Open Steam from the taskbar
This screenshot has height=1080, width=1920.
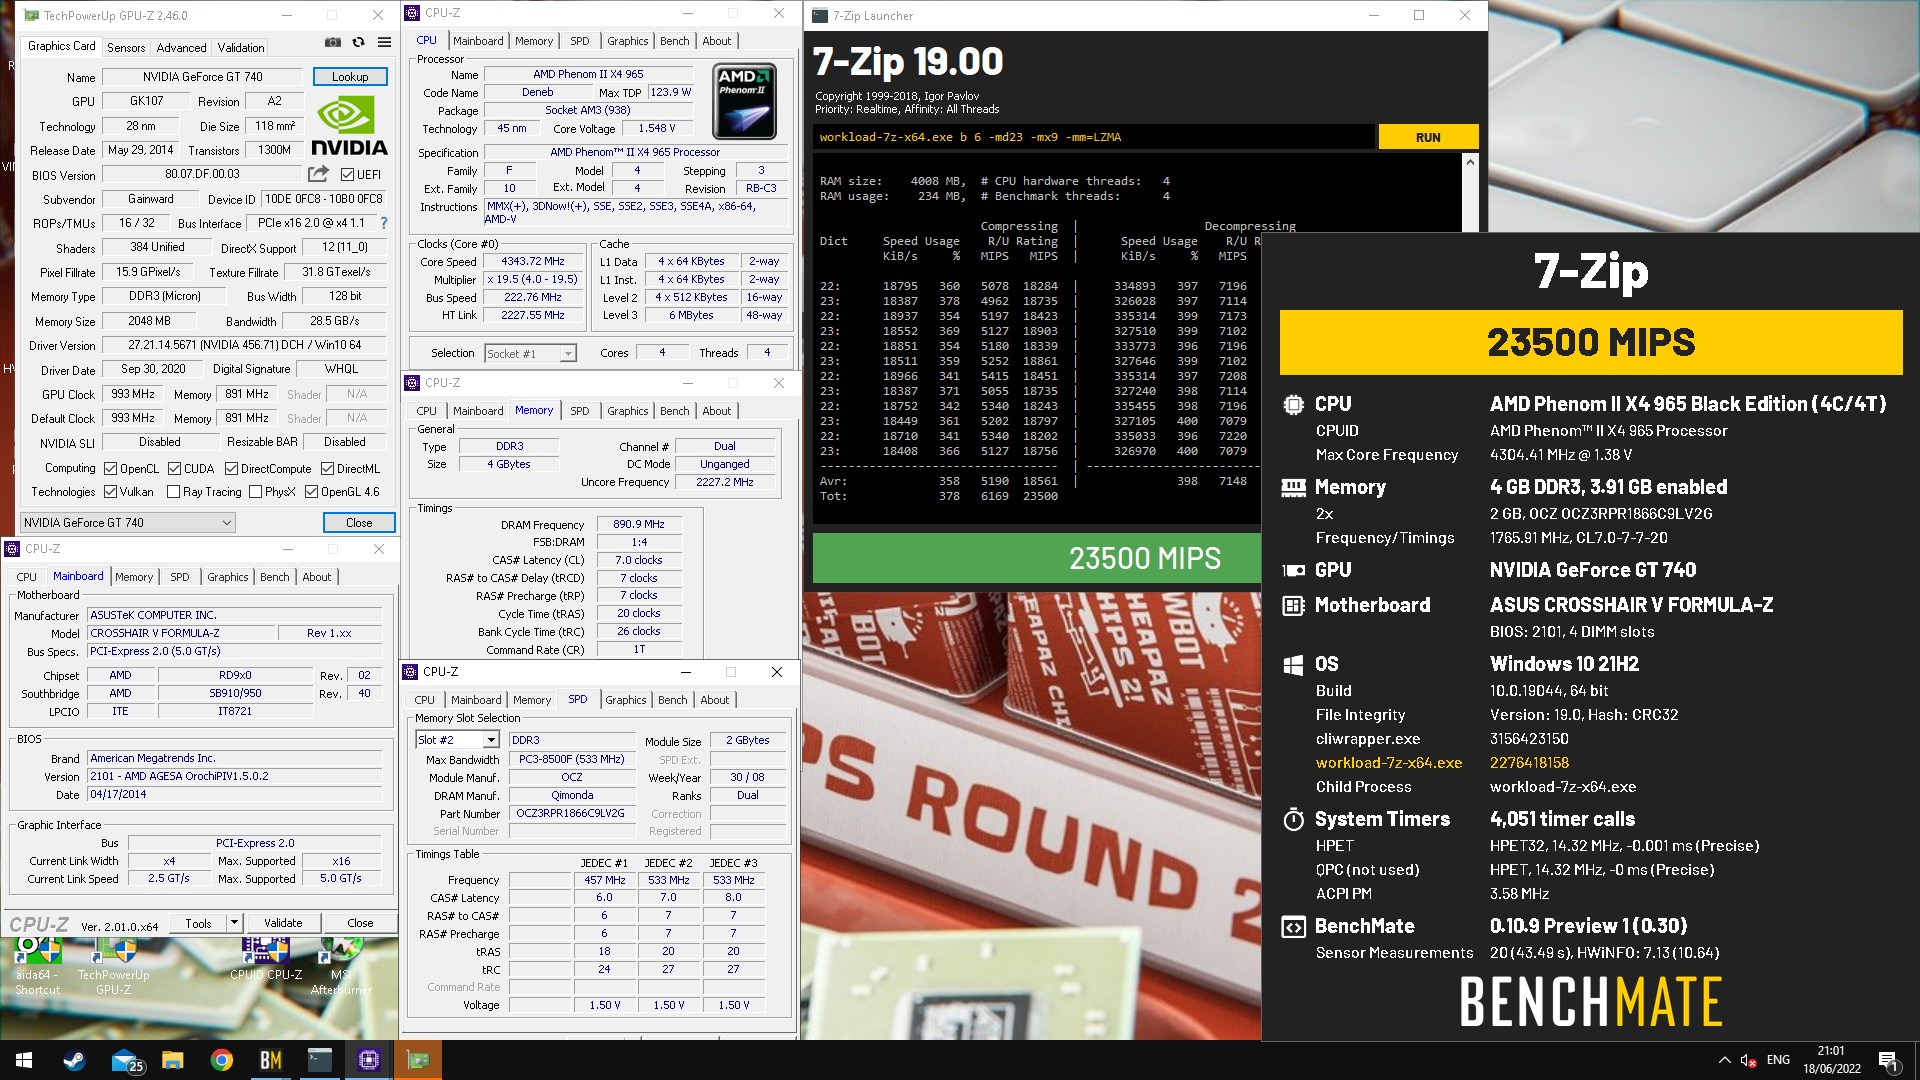click(x=74, y=1060)
